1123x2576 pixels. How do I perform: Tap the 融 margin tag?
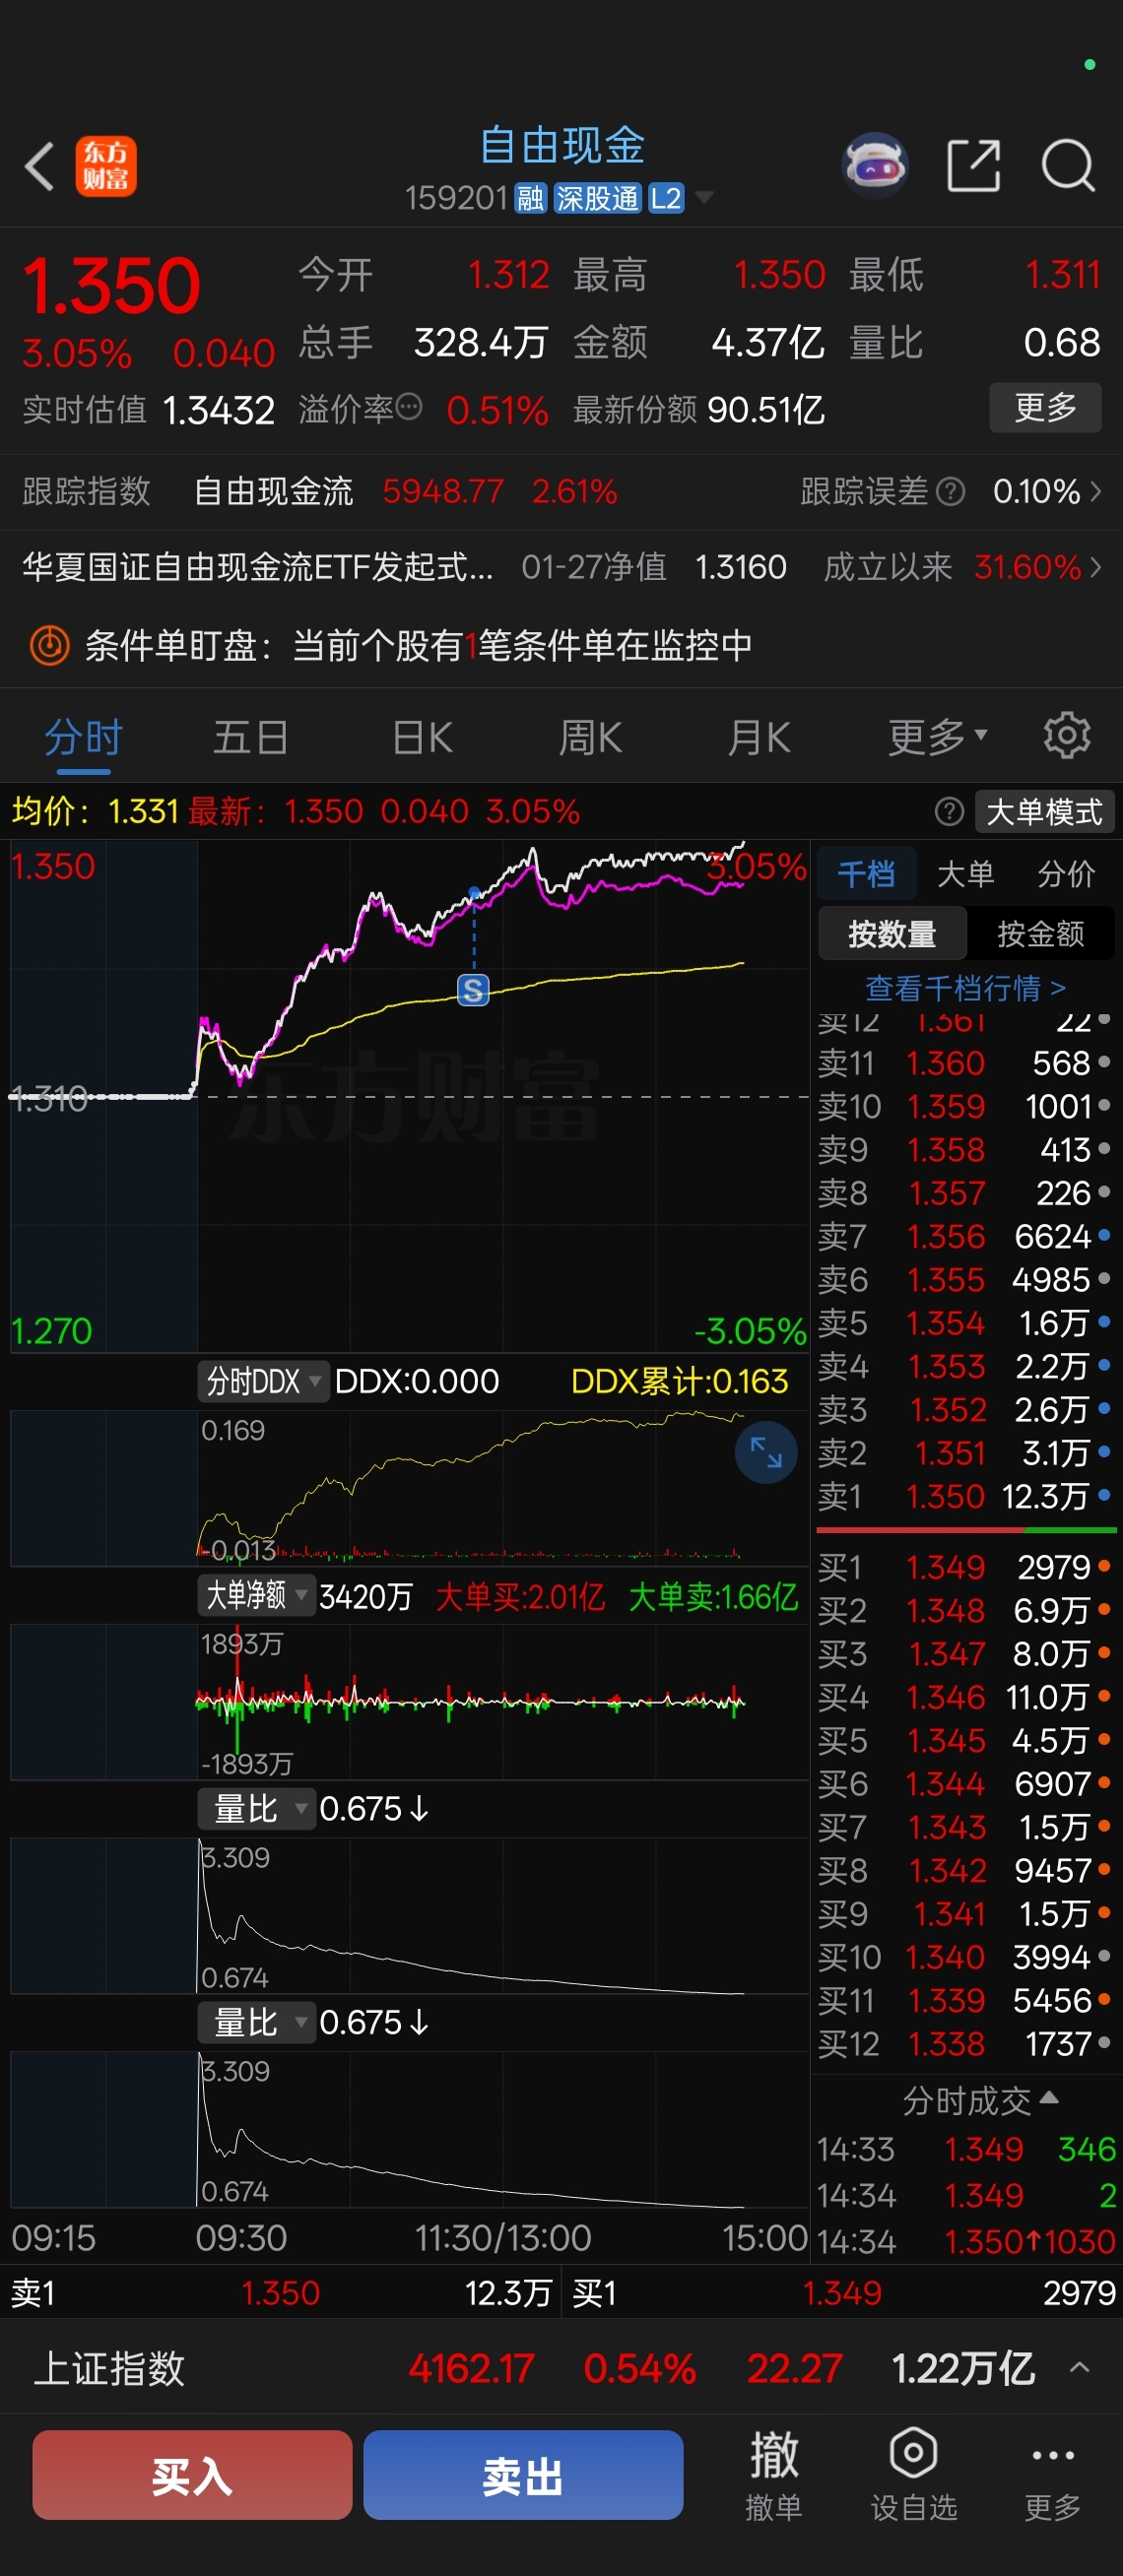click(x=530, y=198)
